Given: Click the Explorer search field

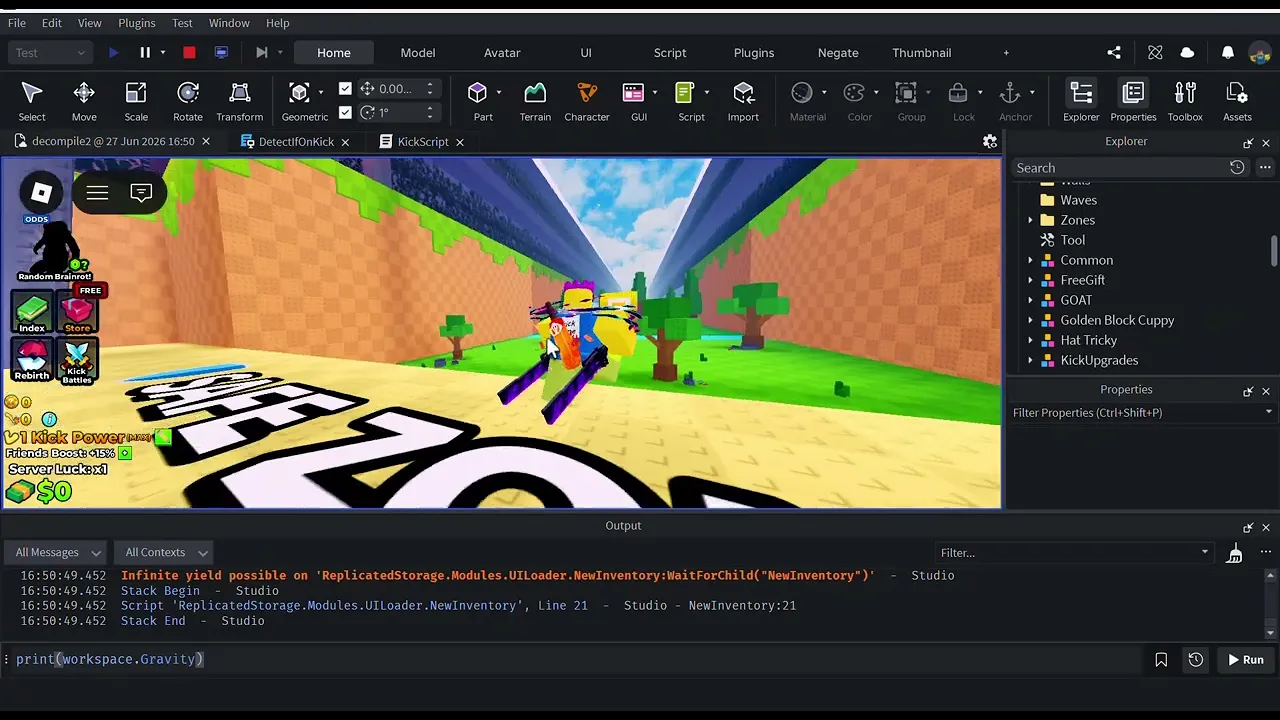Looking at the screenshot, I should click(1120, 168).
